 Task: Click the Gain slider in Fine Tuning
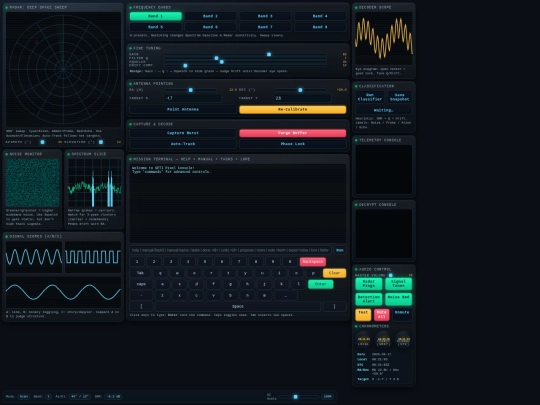[245, 54]
